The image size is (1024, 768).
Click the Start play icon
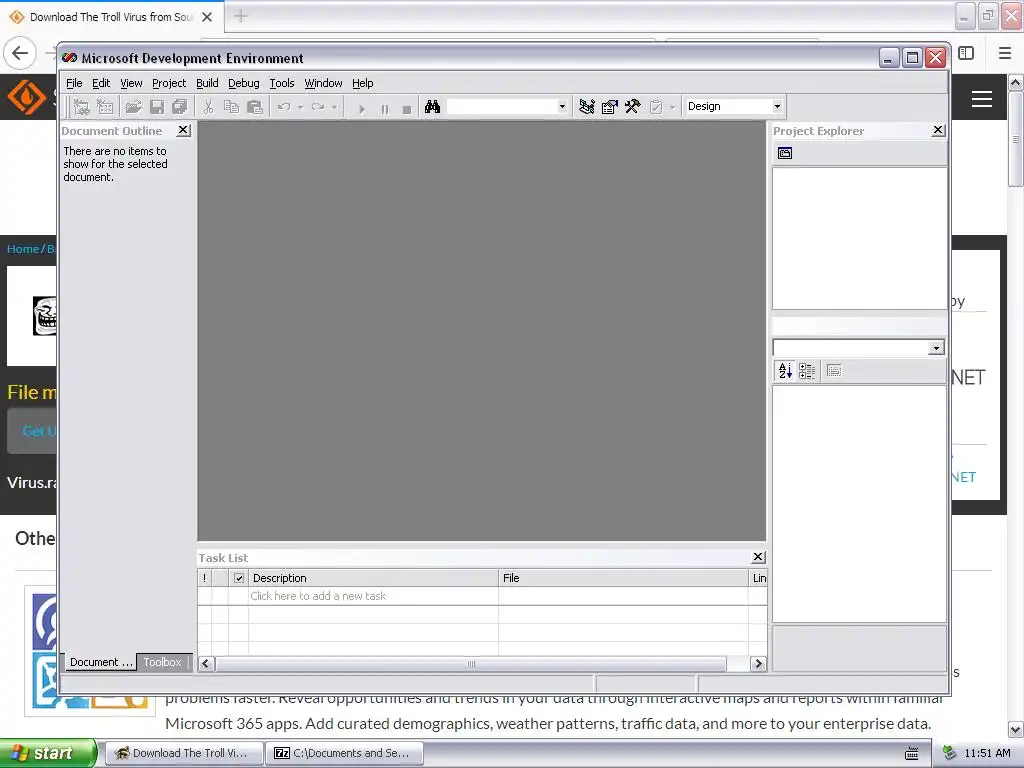coord(362,109)
